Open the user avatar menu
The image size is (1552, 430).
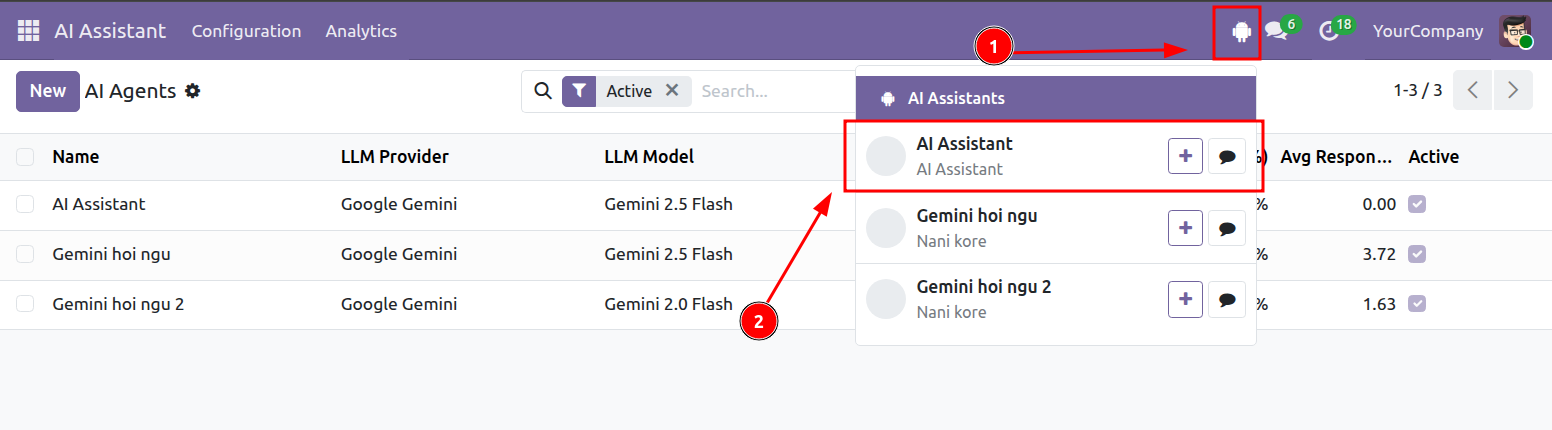coord(1516,31)
